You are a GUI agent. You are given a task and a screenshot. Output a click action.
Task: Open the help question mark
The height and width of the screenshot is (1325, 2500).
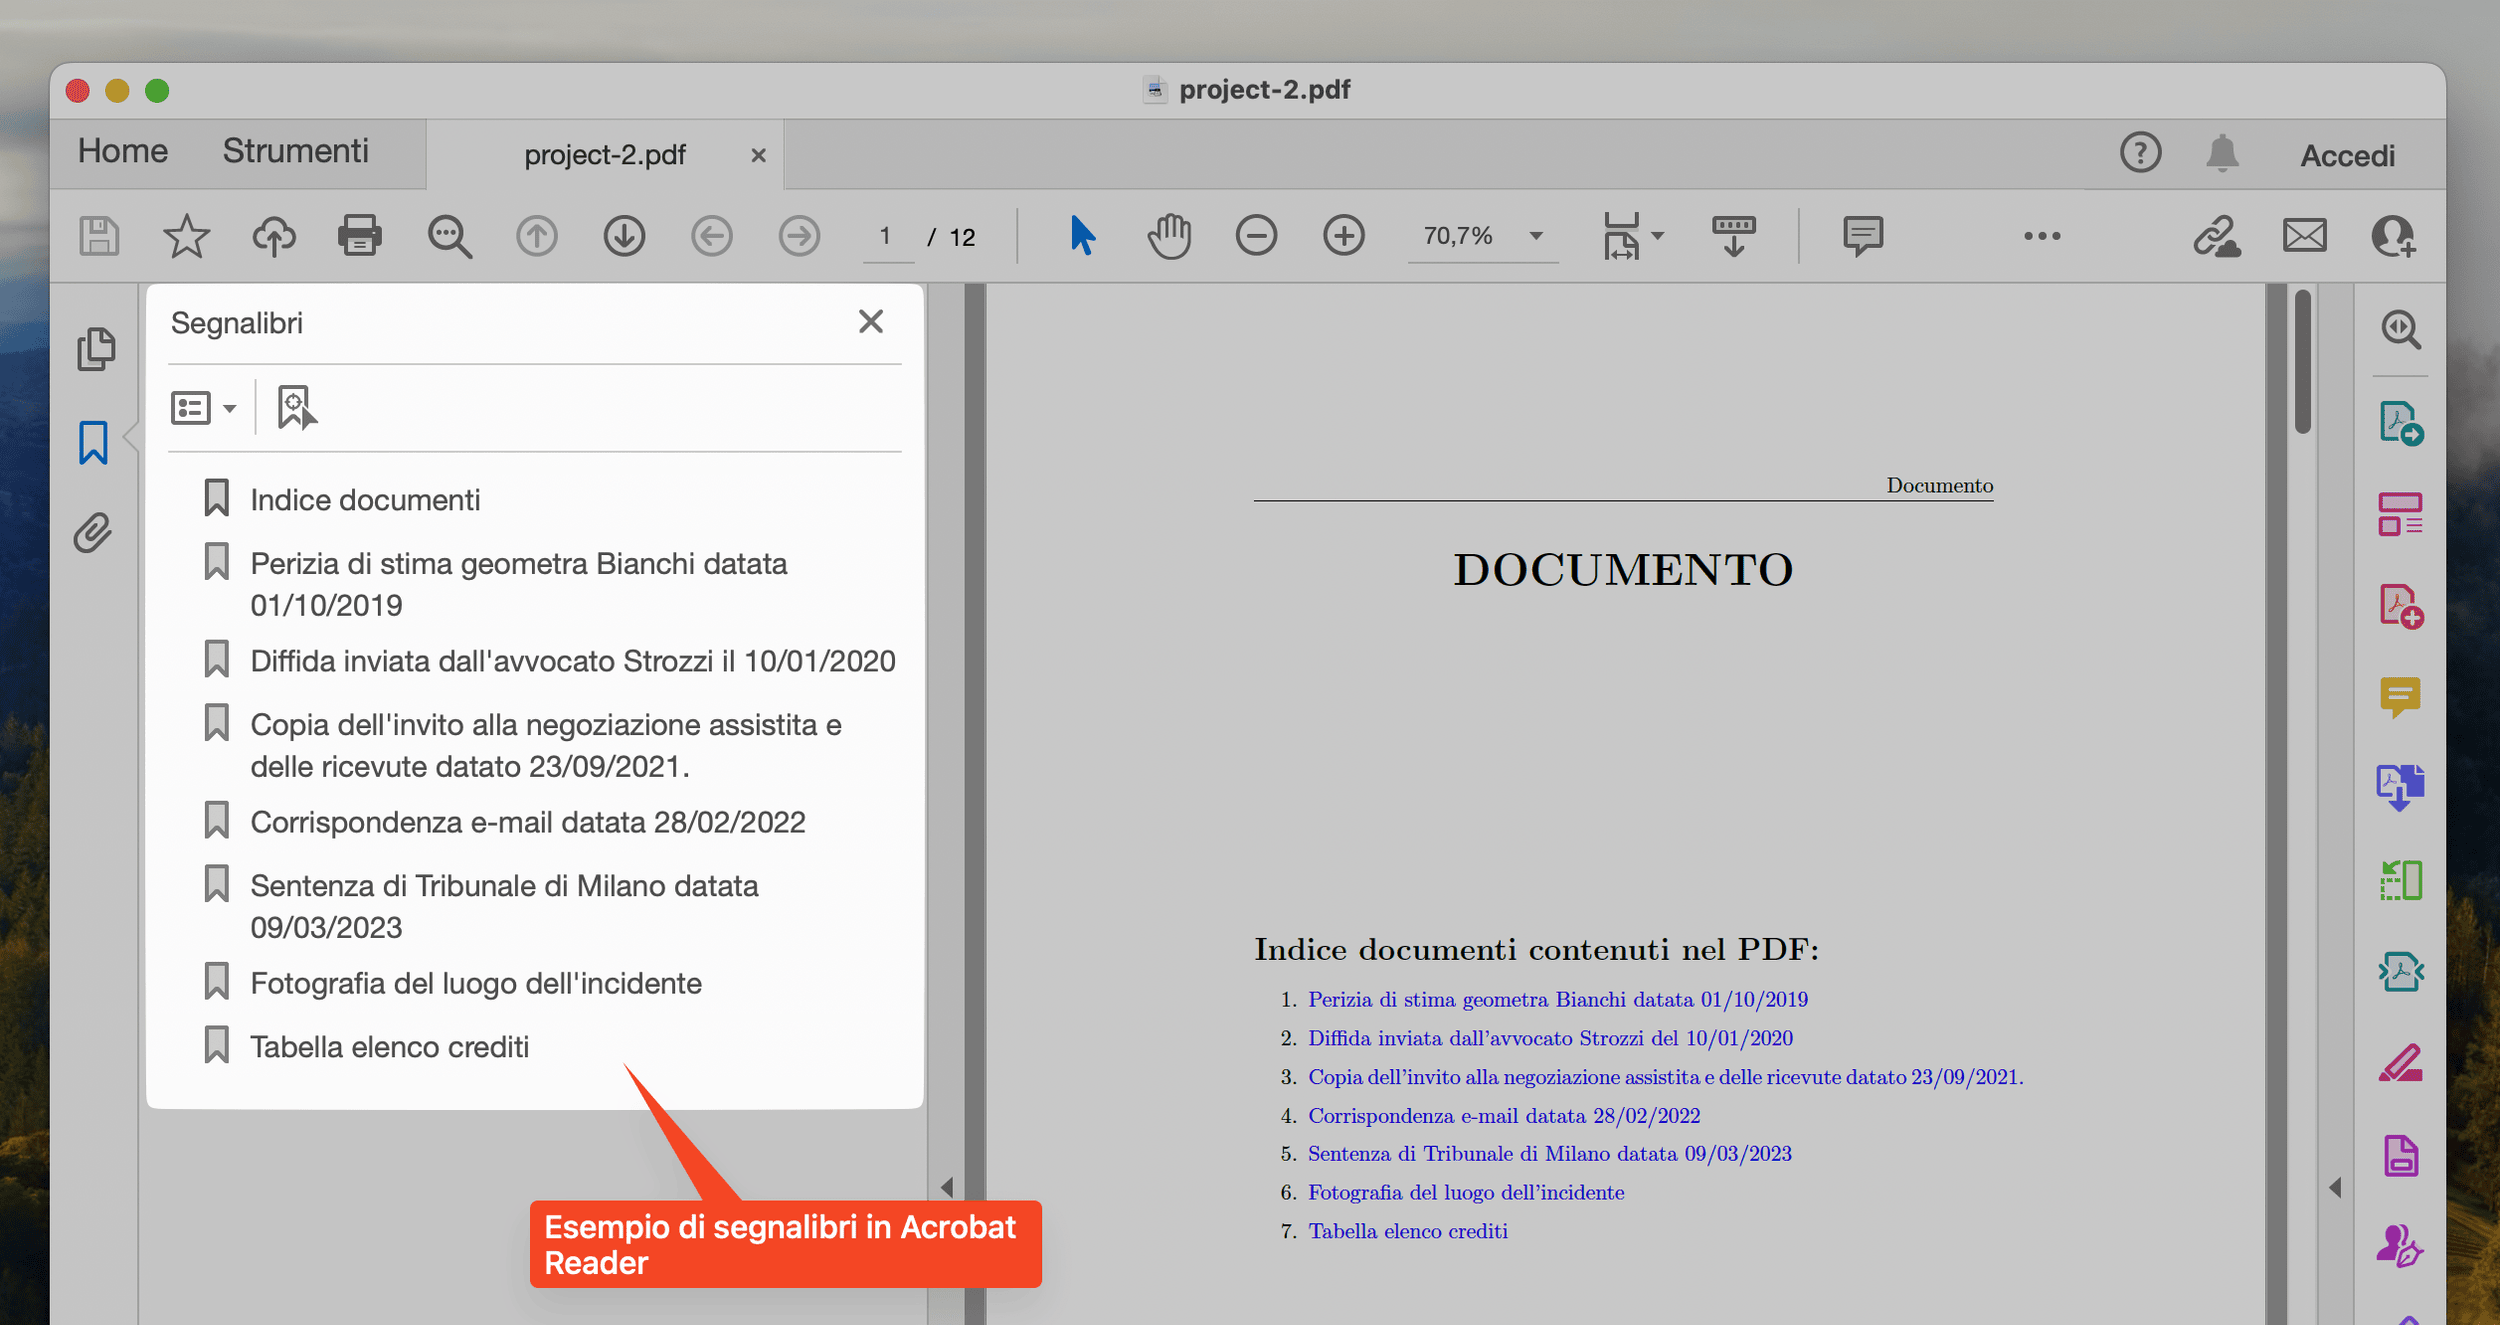pyautogui.click(x=2140, y=153)
